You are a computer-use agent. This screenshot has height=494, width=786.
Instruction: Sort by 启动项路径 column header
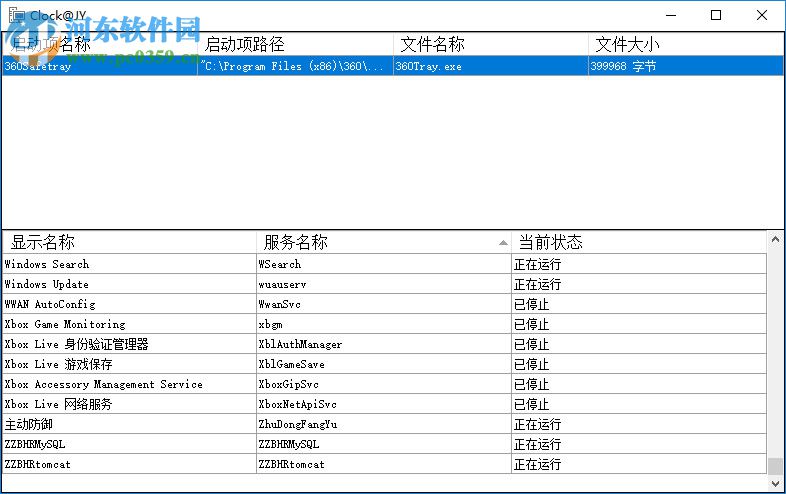[x=296, y=44]
